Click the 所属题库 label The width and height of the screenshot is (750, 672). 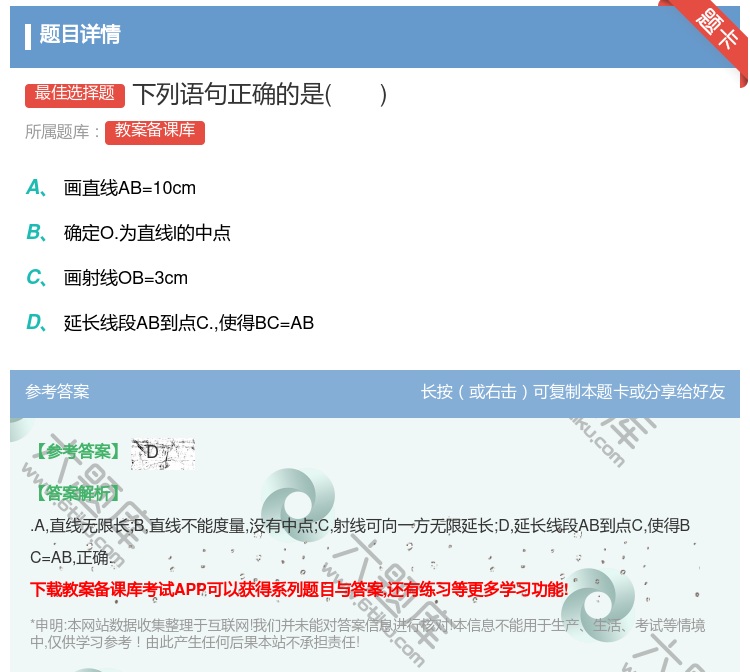point(62,132)
